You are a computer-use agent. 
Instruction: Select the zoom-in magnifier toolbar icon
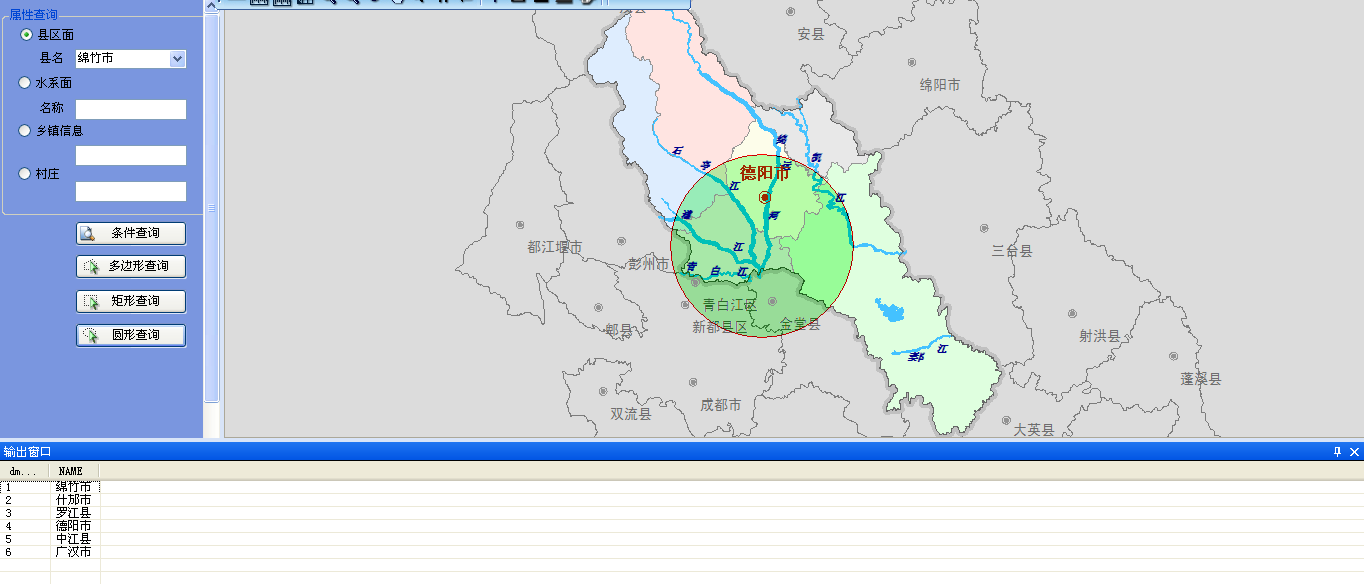pos(333,3)
